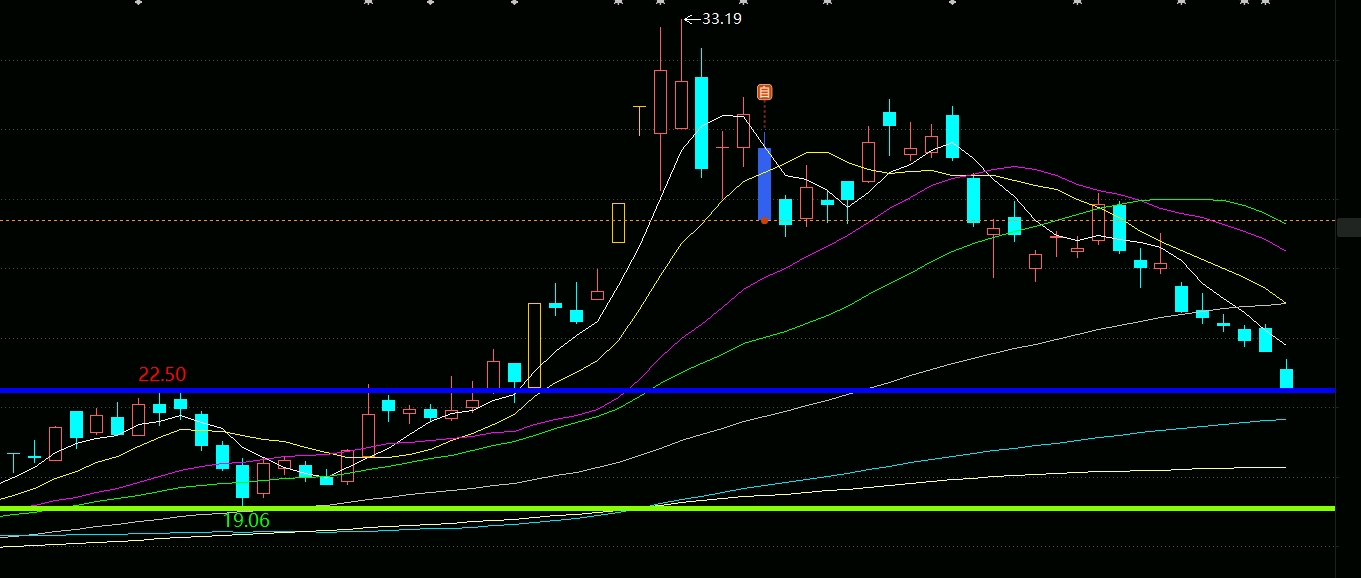The width and height of the screenshot is (1361, 578).
Task: Select the last cyan candle touching the blue line
Action: [x=1287, y=378]
